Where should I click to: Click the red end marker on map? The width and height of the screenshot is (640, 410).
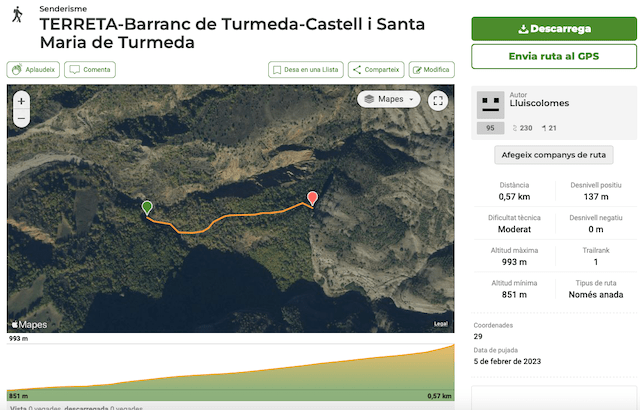point(313,198)
